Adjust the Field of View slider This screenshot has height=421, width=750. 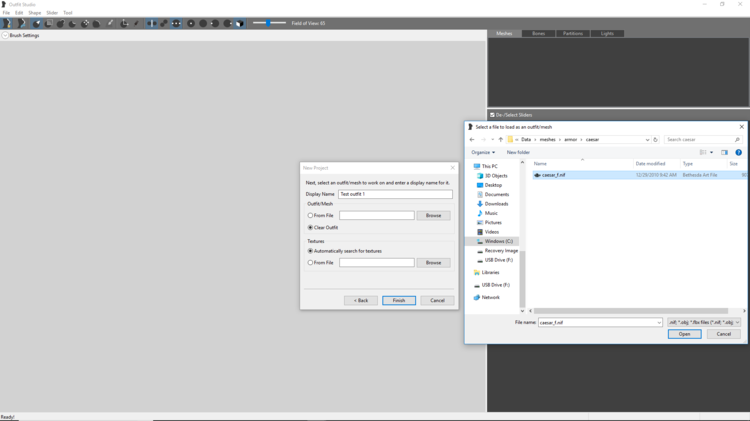(x=269, y=23)
